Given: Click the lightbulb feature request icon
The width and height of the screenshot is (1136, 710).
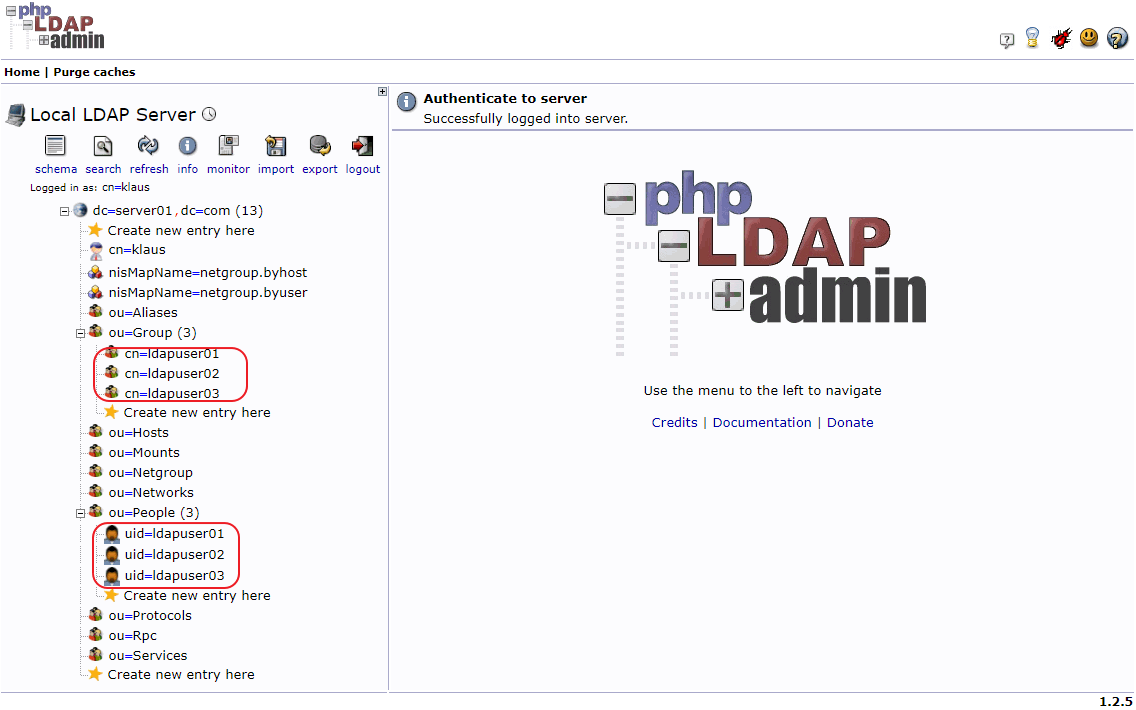Looking at the screenshot, I should pyautogui.click(x=1033, y=38).
